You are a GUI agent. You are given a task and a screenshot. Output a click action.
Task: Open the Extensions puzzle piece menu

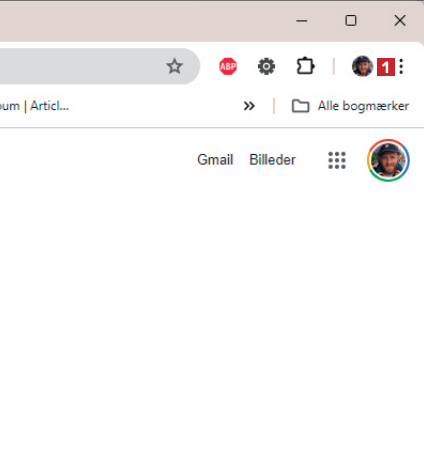[x=305, y=66]
